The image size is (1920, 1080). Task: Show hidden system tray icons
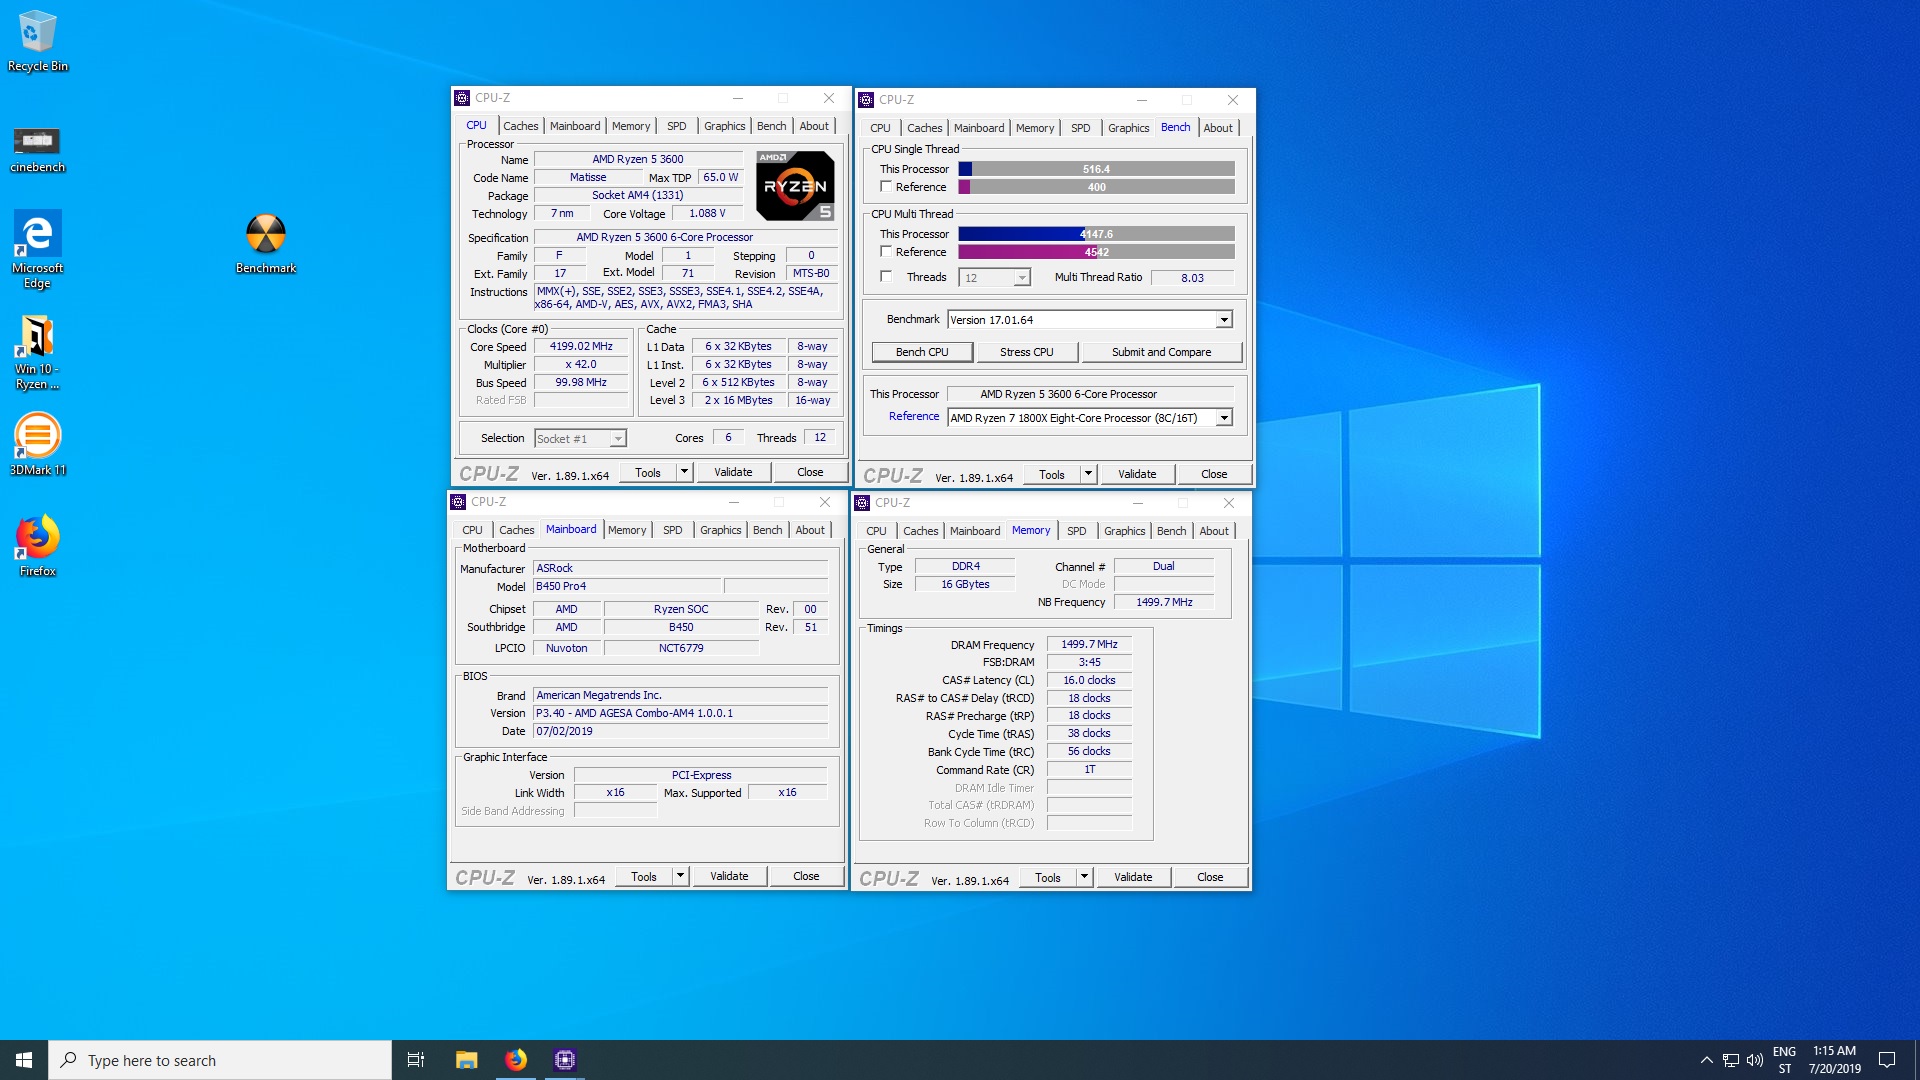[1706, 1060]
